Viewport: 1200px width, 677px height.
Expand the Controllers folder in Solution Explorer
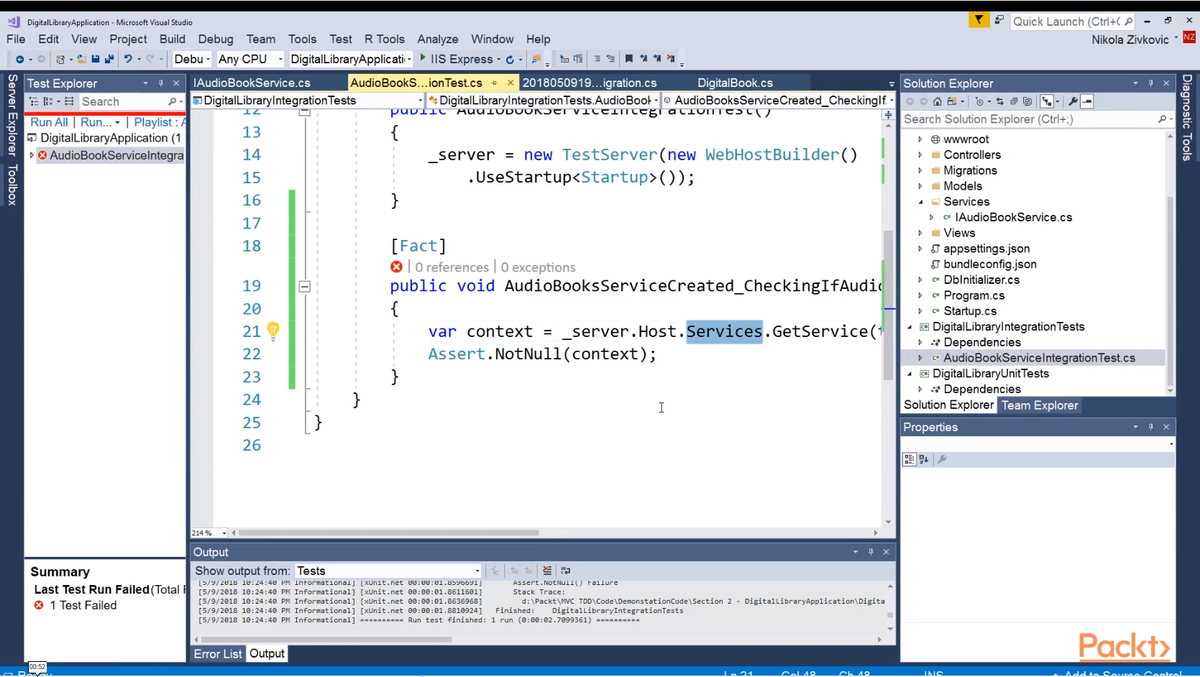(x=921, y=155)
